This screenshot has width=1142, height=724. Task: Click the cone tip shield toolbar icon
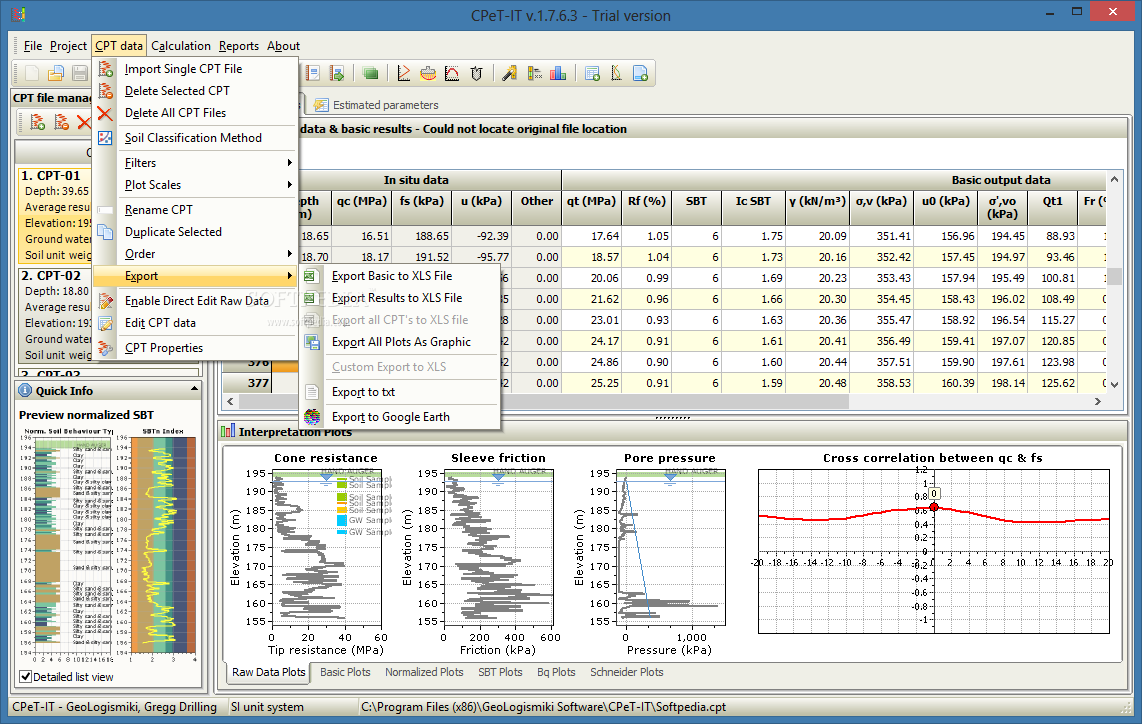coord(476,73)
